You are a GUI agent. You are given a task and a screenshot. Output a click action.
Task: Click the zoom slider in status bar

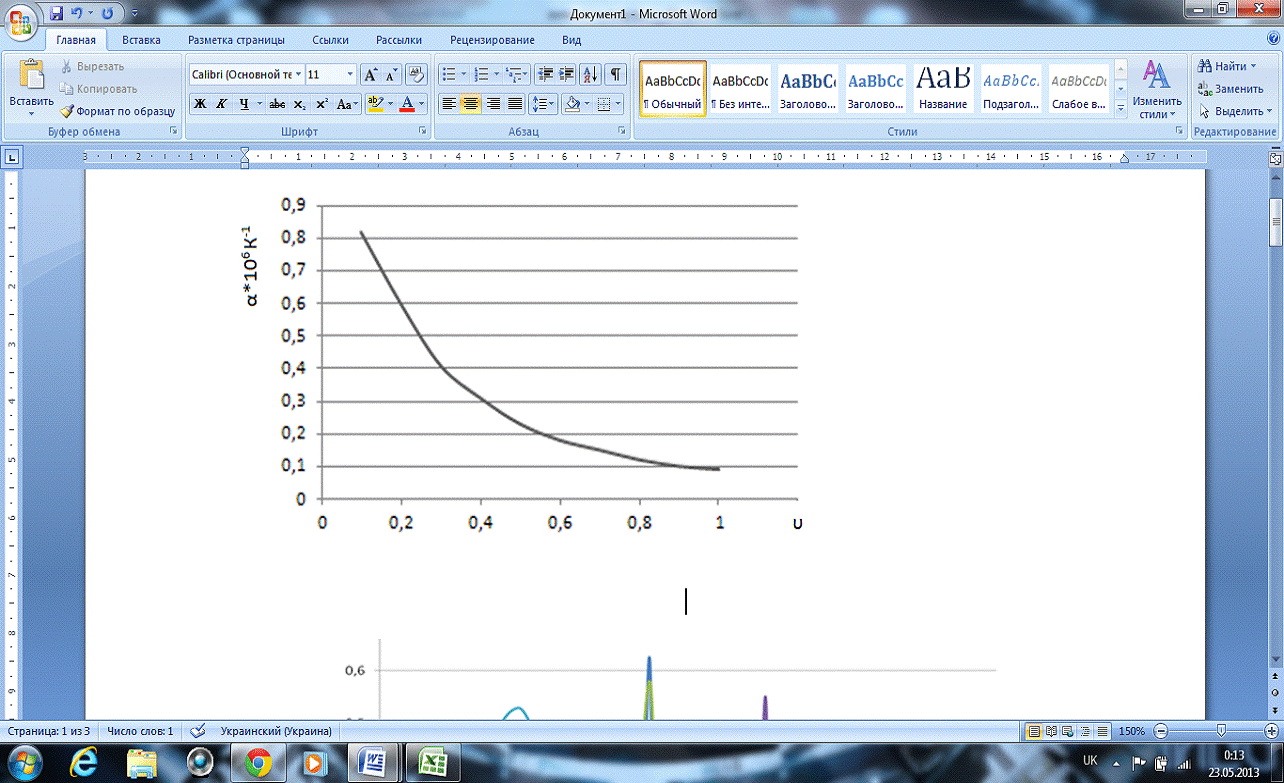[1221, 731]
